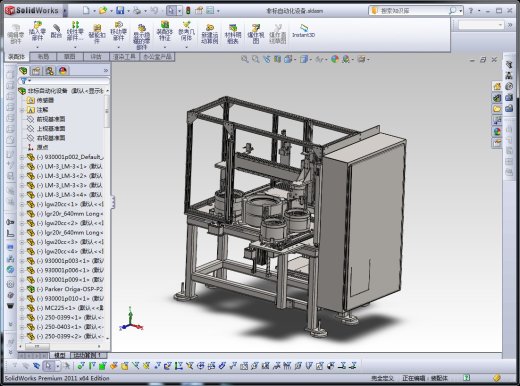The width and height of the screenshot is (520, 386).
Task: Click SolidWorks Resources home icon in task pane
Action: pos(497,86)
